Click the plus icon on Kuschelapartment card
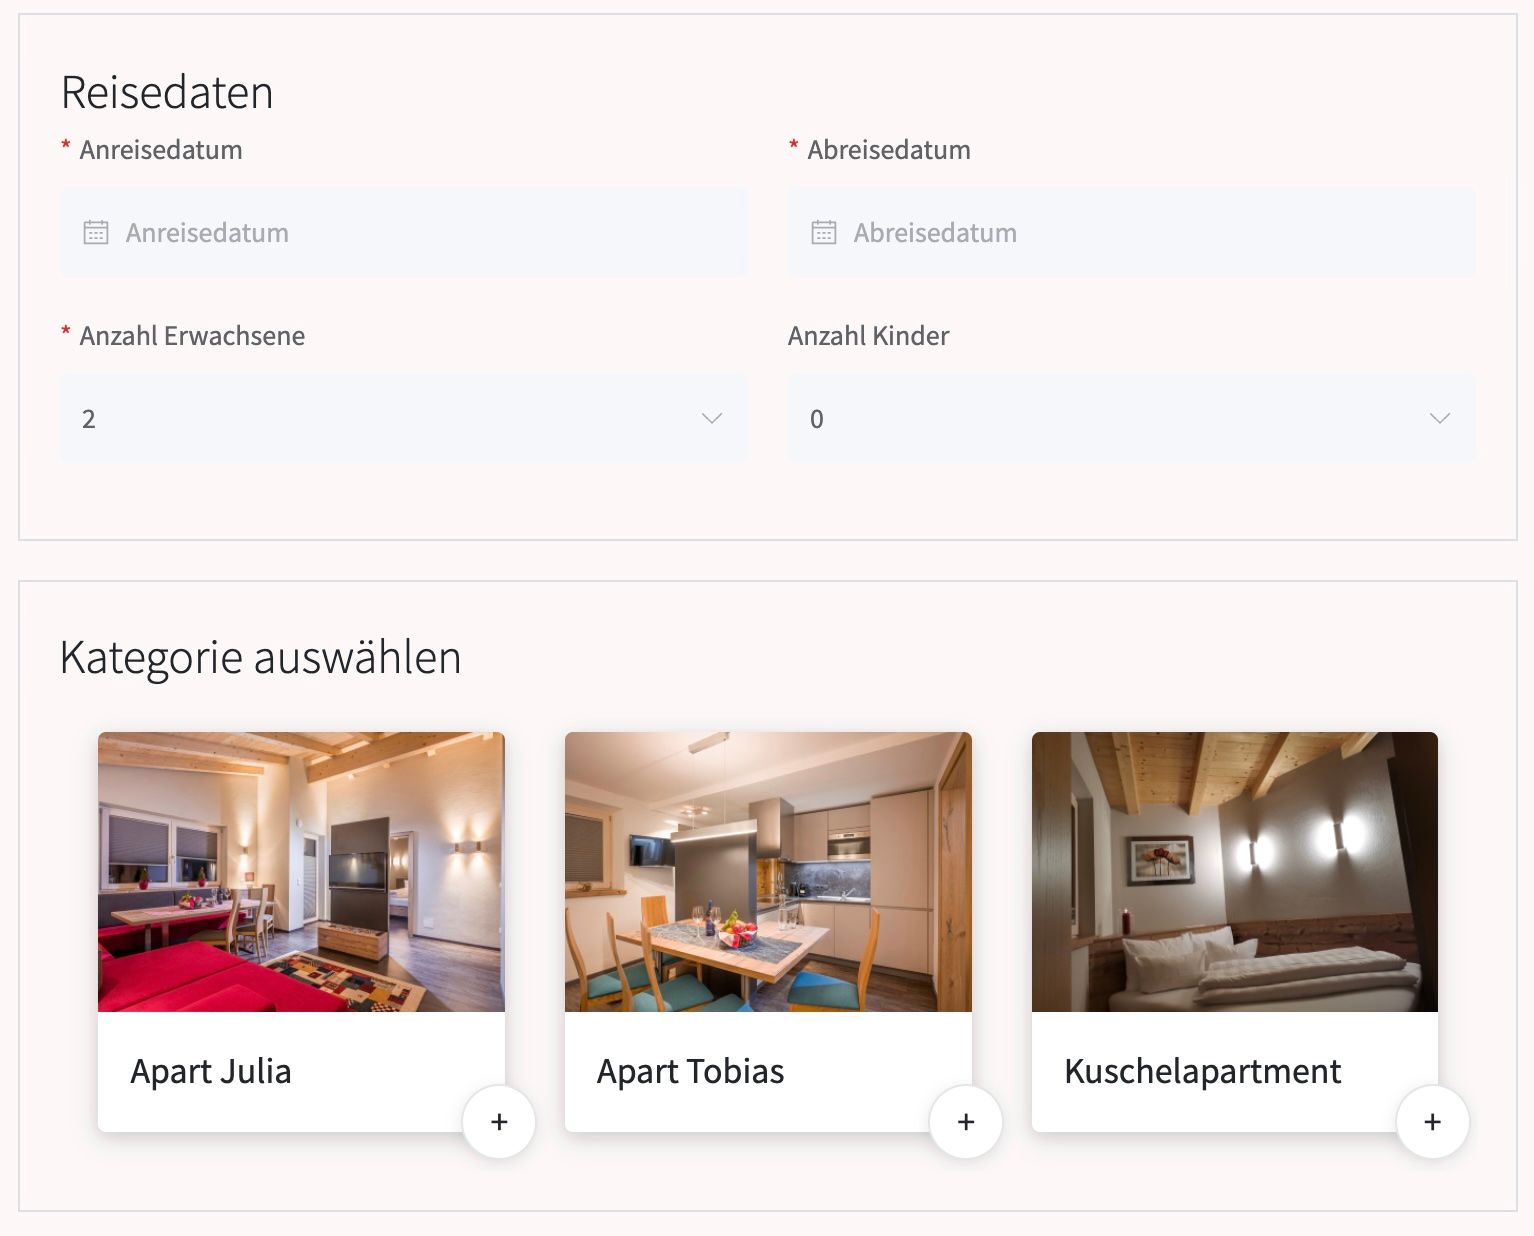 [x=1432, y=1122]
